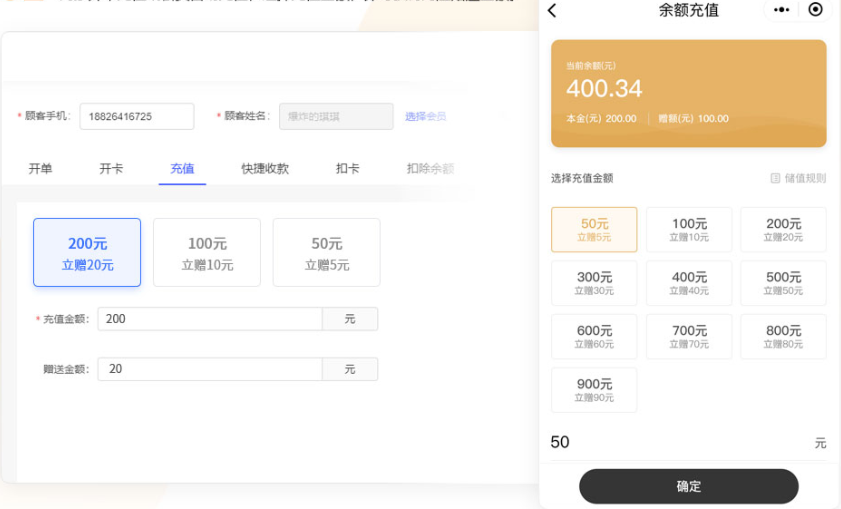Pick the 600元 立赠60元 option
Viewport: 841px width, 509px height.
594,337
